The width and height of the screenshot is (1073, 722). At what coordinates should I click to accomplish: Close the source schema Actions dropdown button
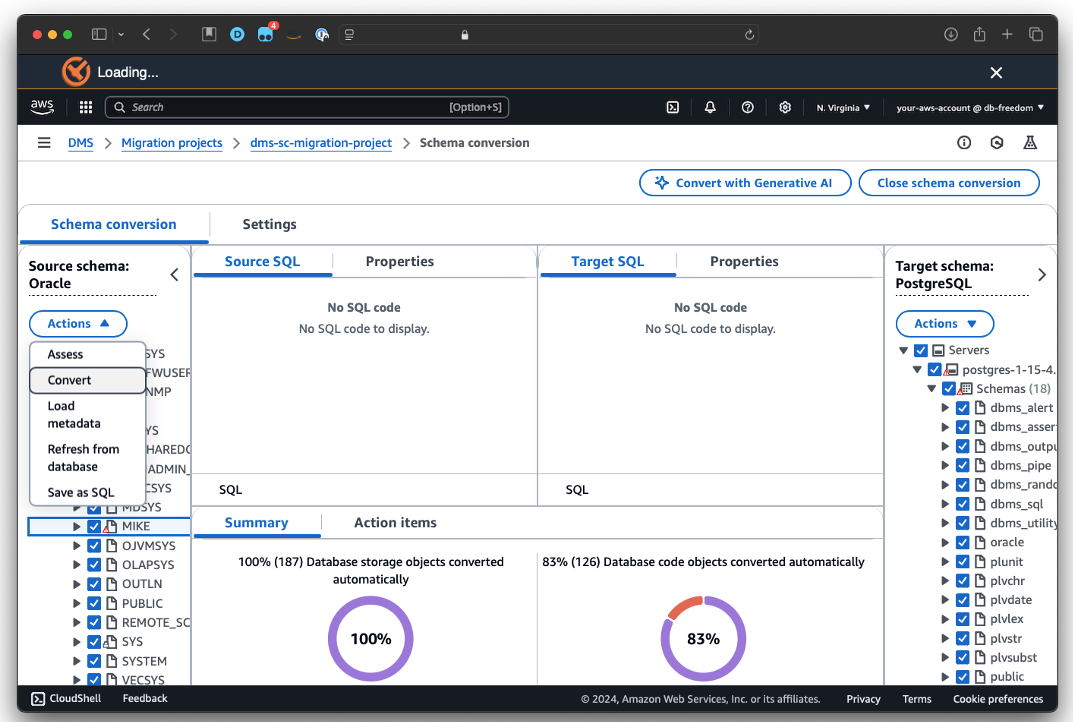[78, 324]
